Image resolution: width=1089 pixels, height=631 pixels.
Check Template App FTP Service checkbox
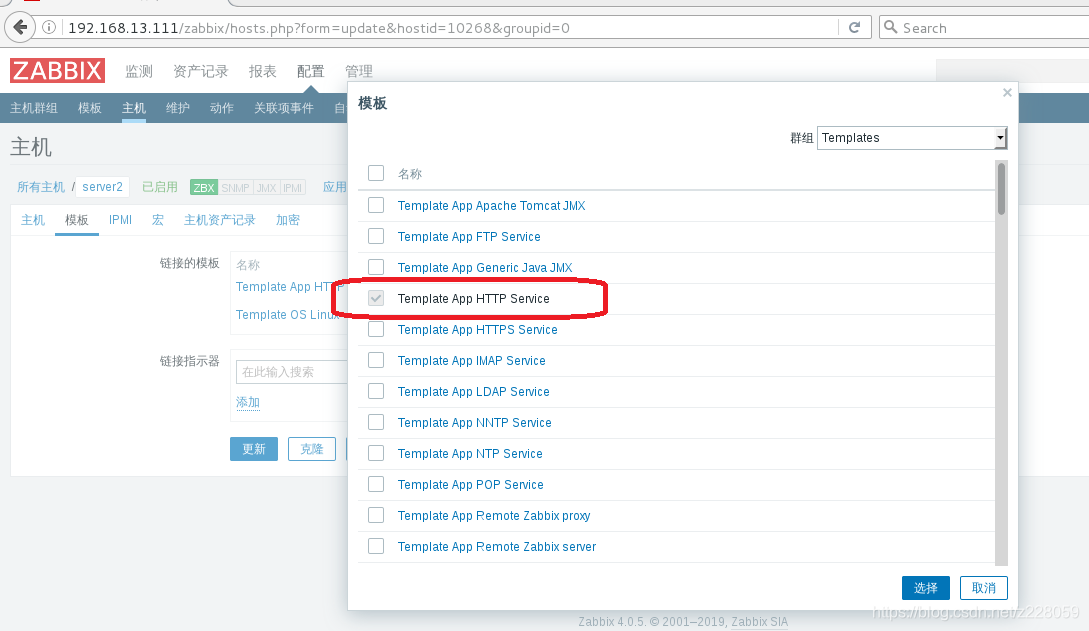click(376, 236)
